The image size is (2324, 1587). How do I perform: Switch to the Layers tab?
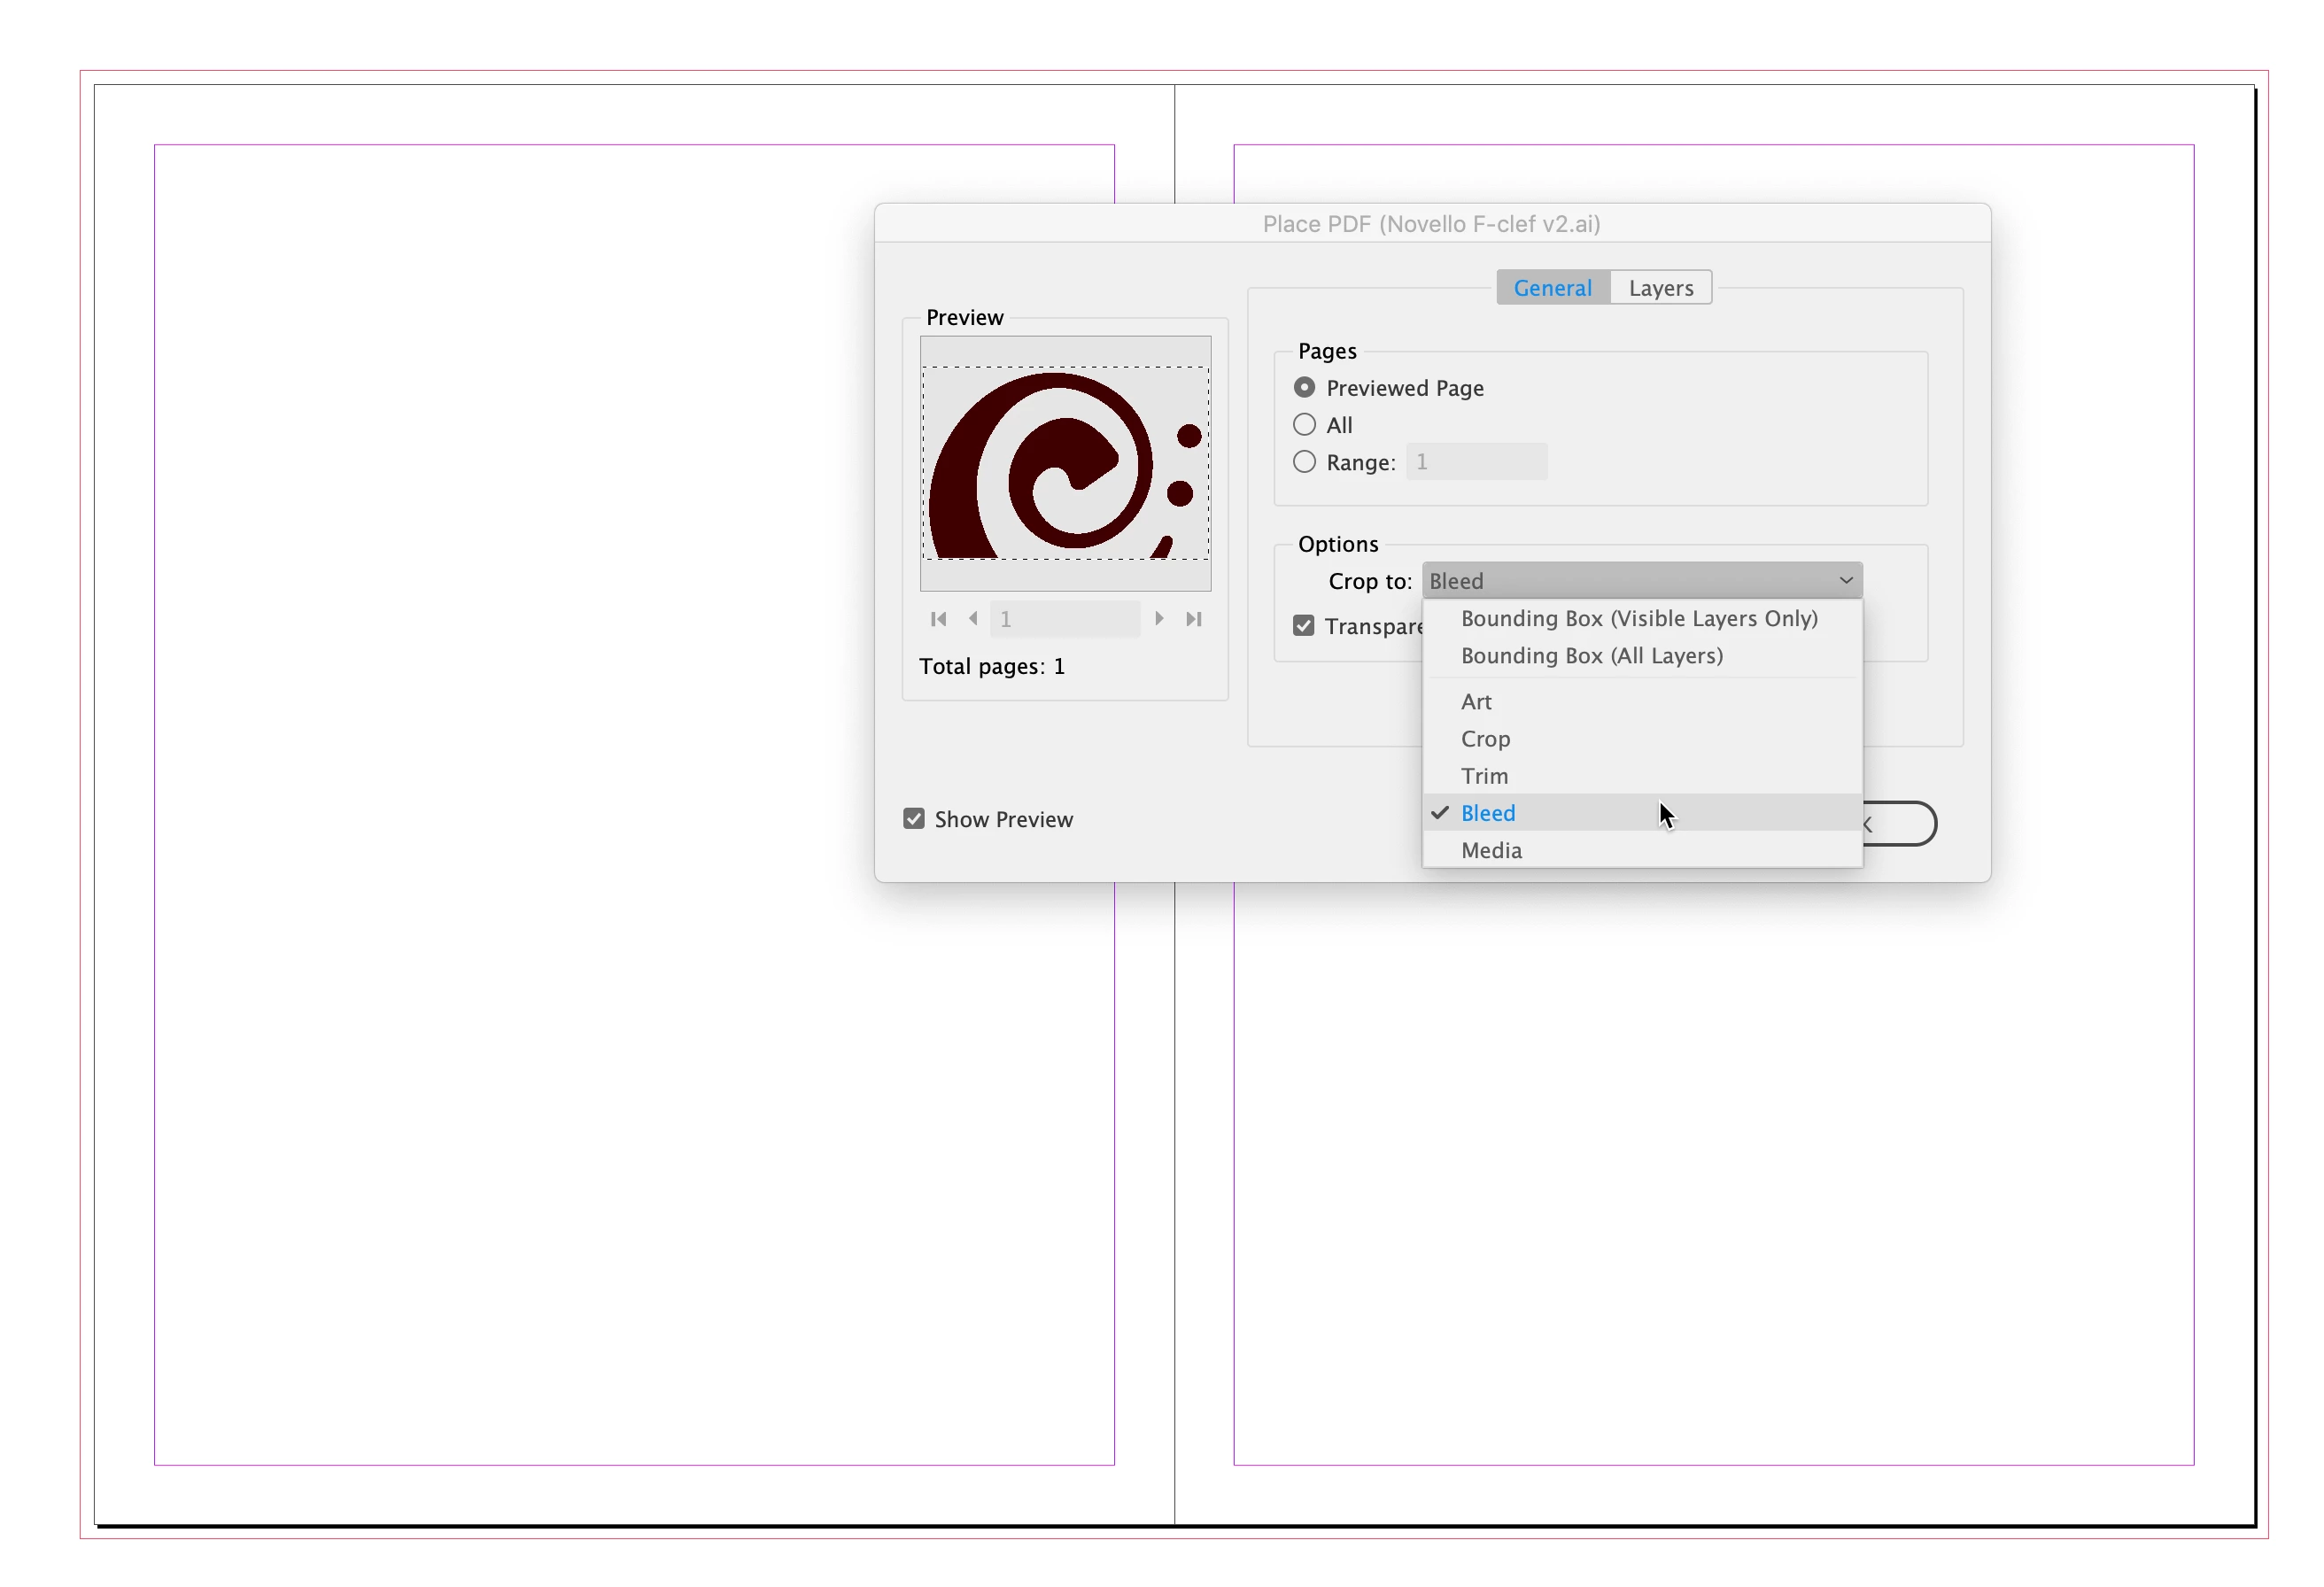[x=1660, y=288]
